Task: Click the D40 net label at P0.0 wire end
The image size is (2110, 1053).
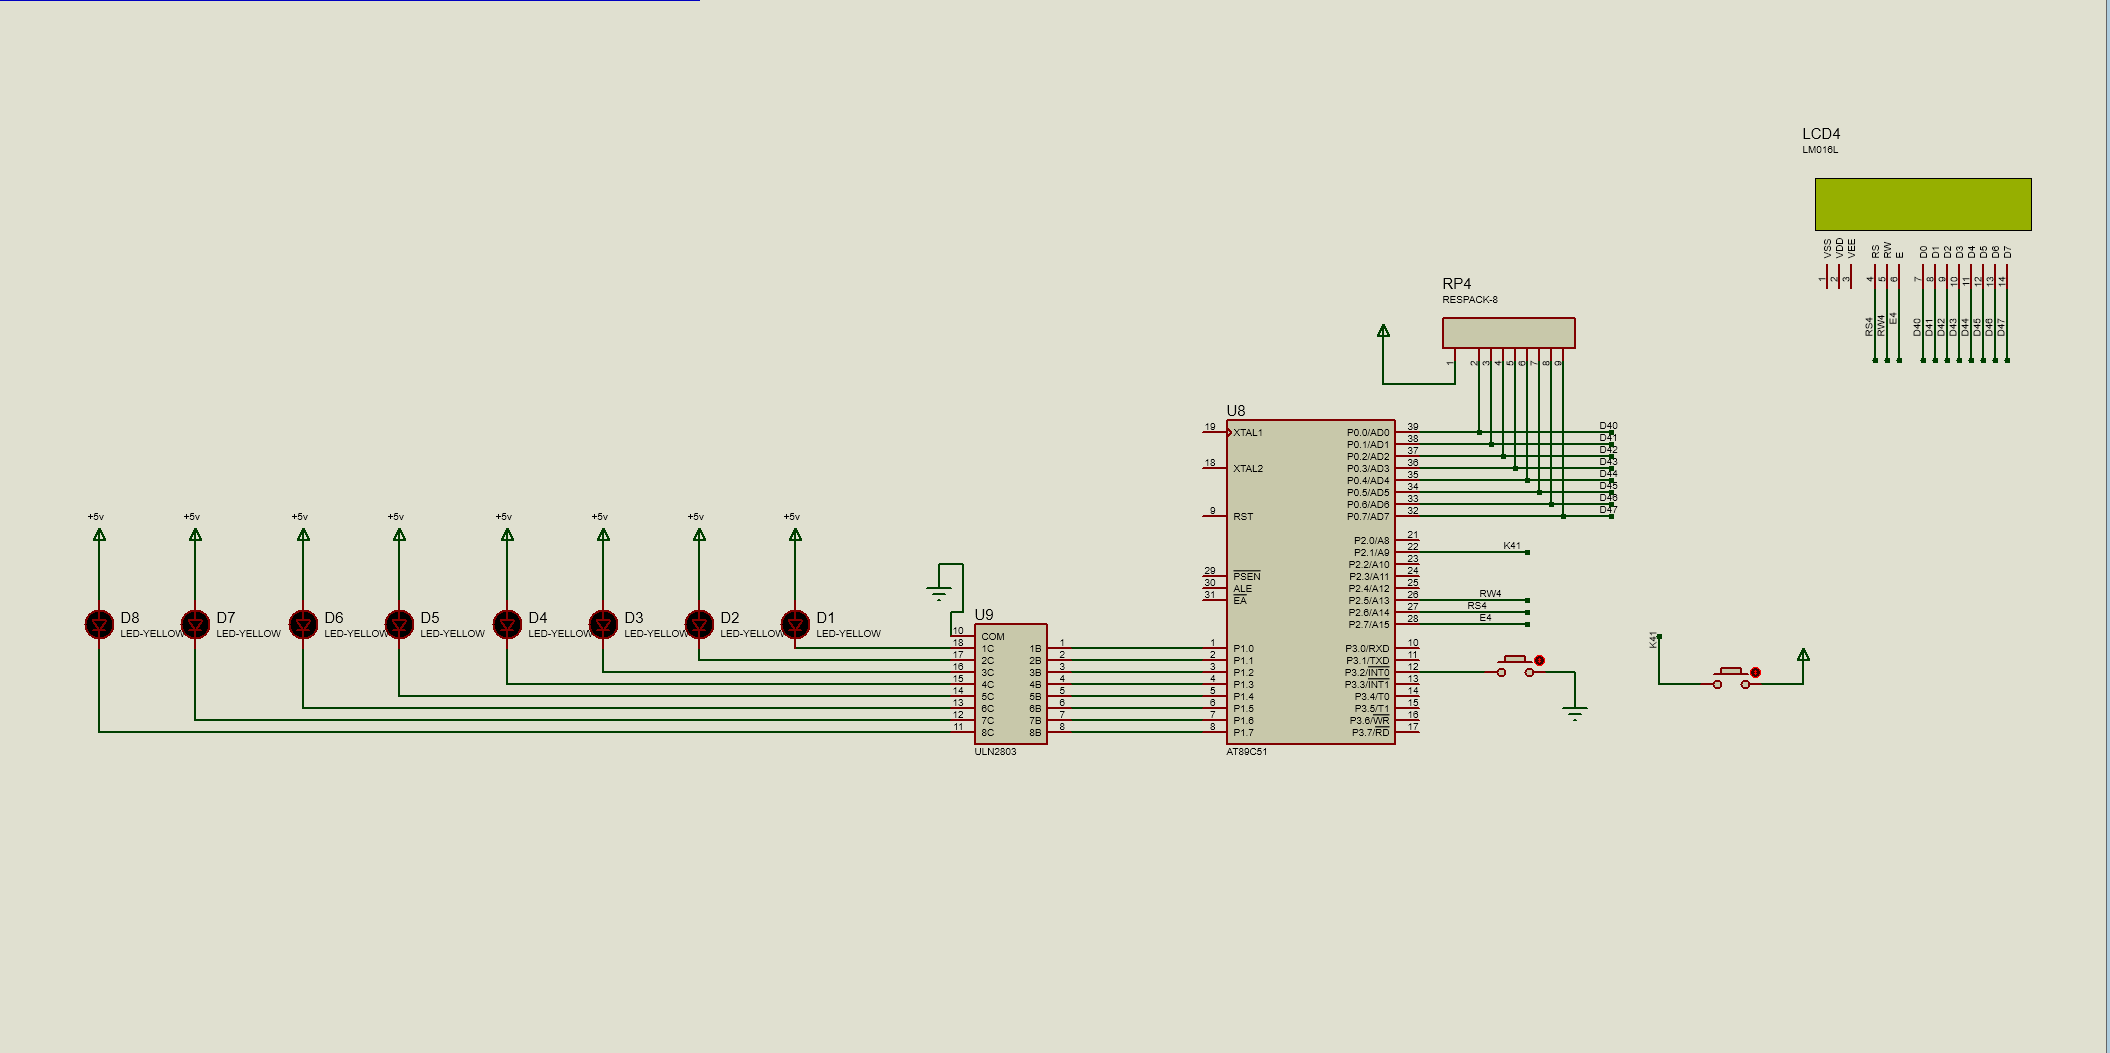Action: (1608, 426)
